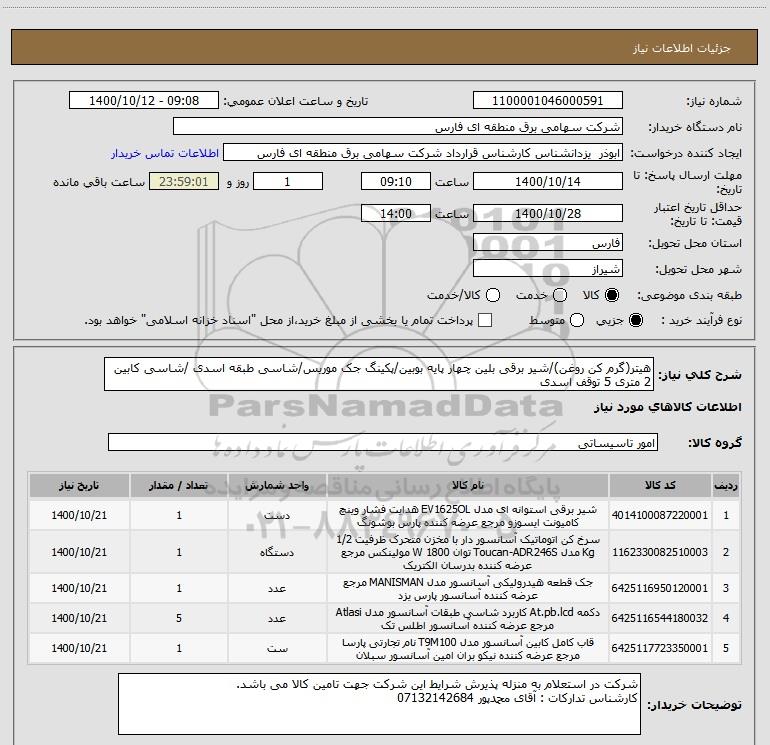Choose the متوسط purchase type radio
770x745 pixels.
tap(577, 320)
